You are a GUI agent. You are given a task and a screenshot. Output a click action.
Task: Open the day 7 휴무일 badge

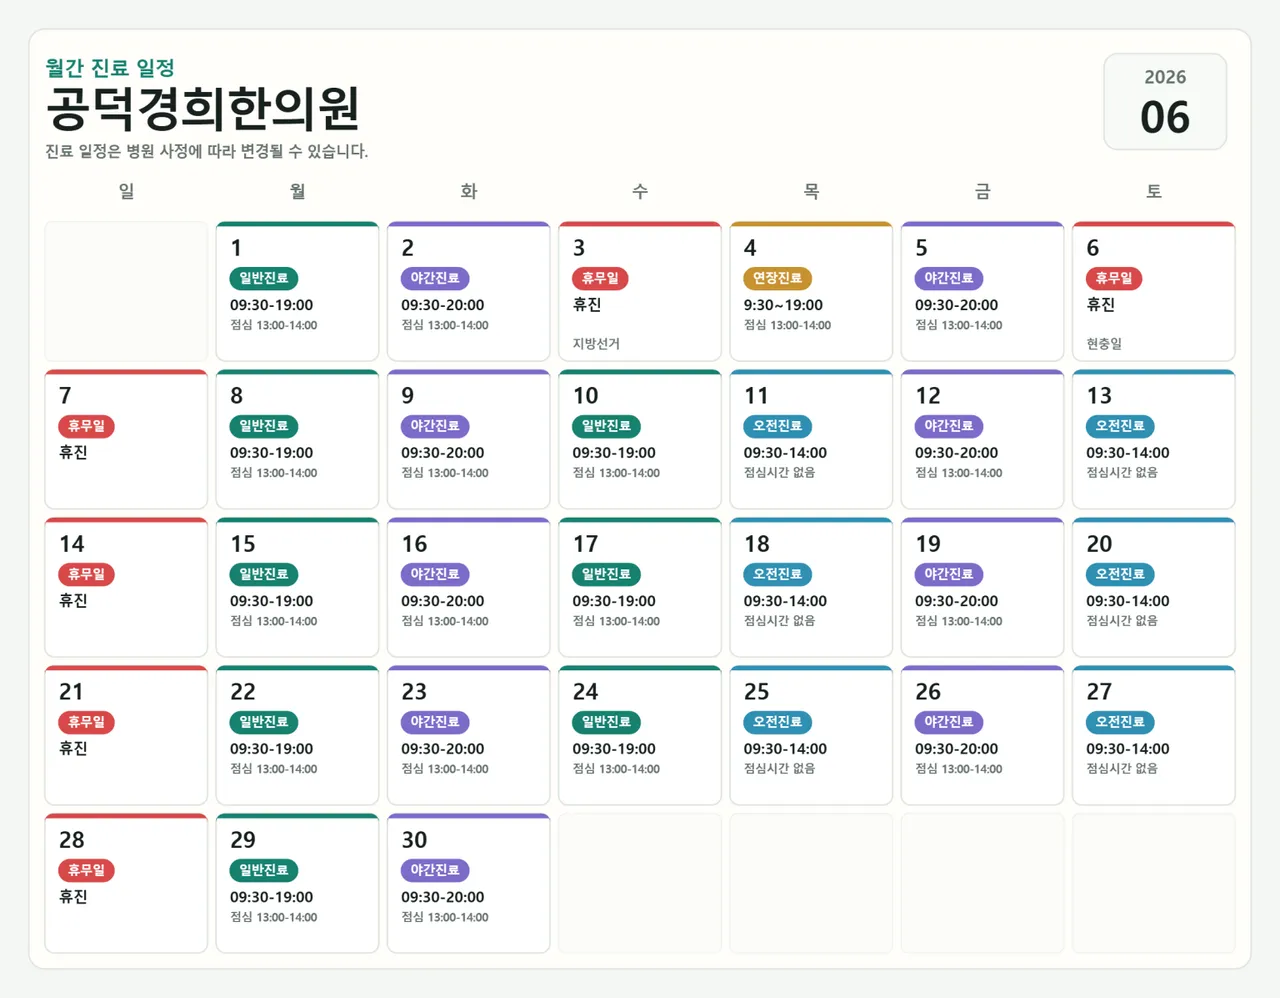[87, 426]
